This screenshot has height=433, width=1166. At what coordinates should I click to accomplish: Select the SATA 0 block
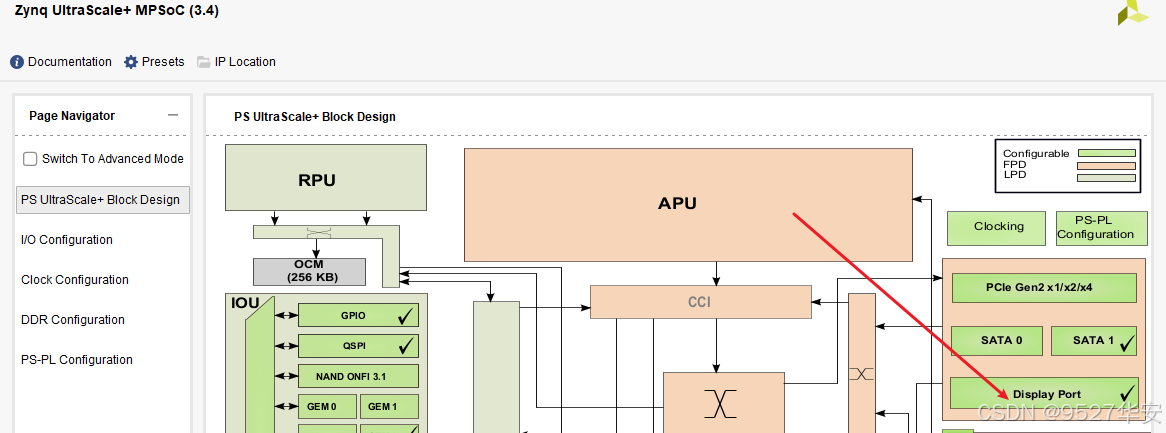point(998,341)
